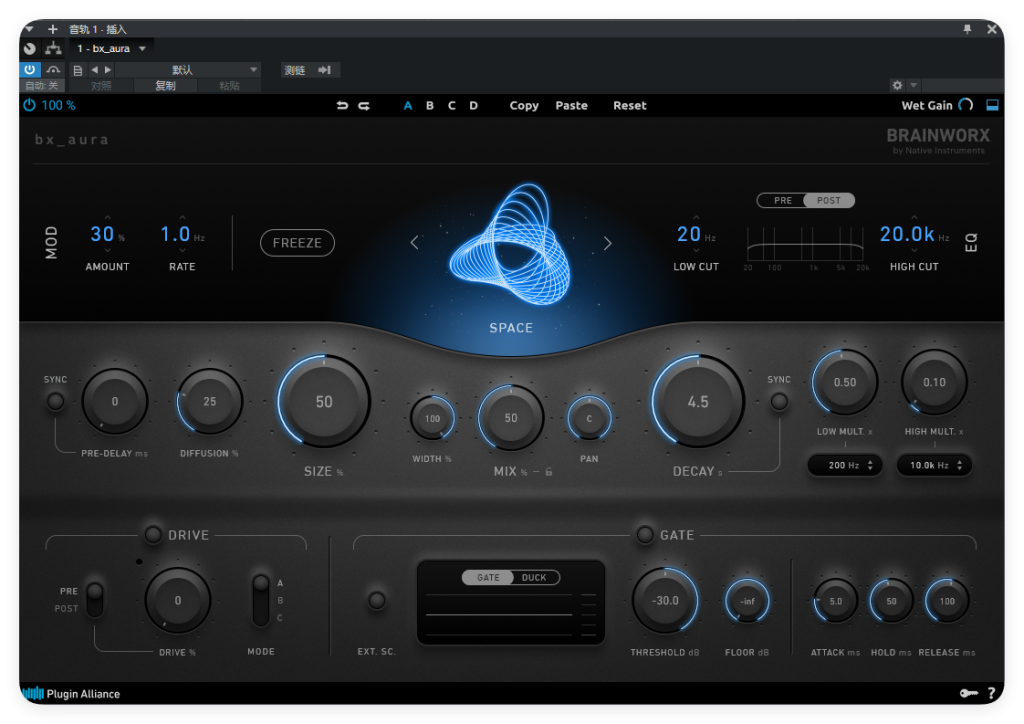The image size is (1024, 724).
Task: Decrease MOD rate with the down arrow
Action: click(182, 250)
